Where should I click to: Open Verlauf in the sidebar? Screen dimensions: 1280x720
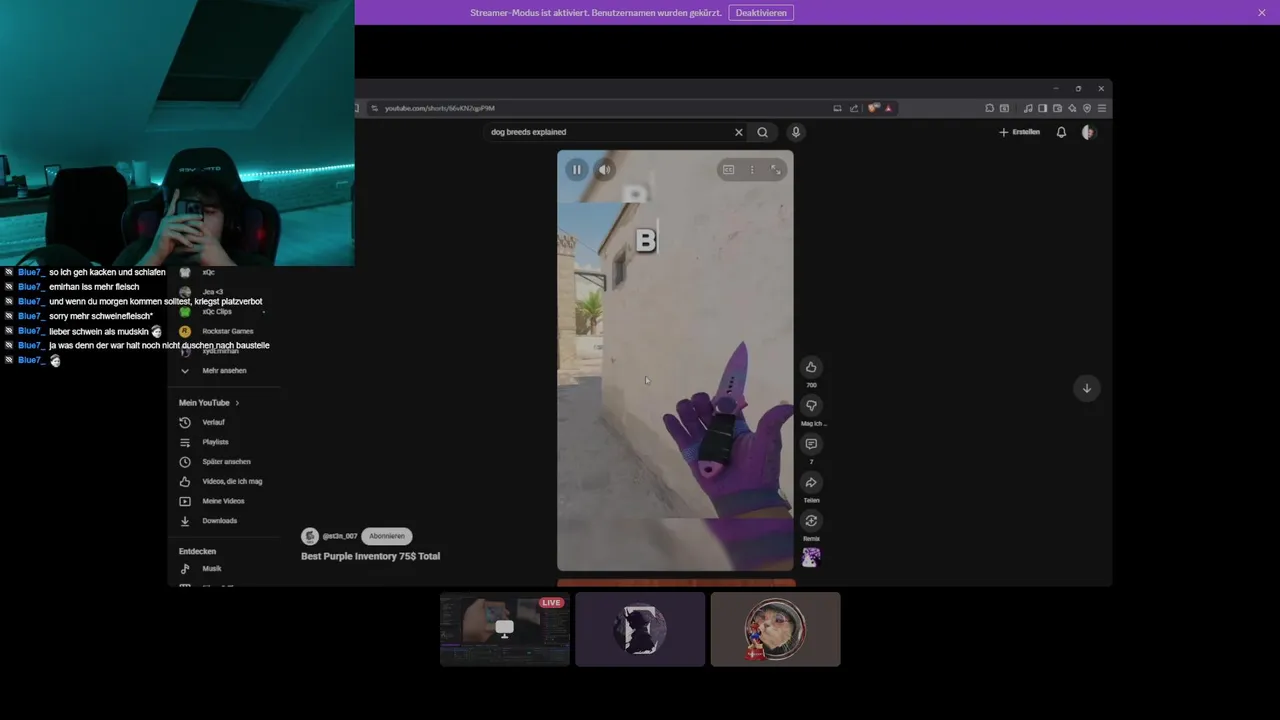click(203, 422)
